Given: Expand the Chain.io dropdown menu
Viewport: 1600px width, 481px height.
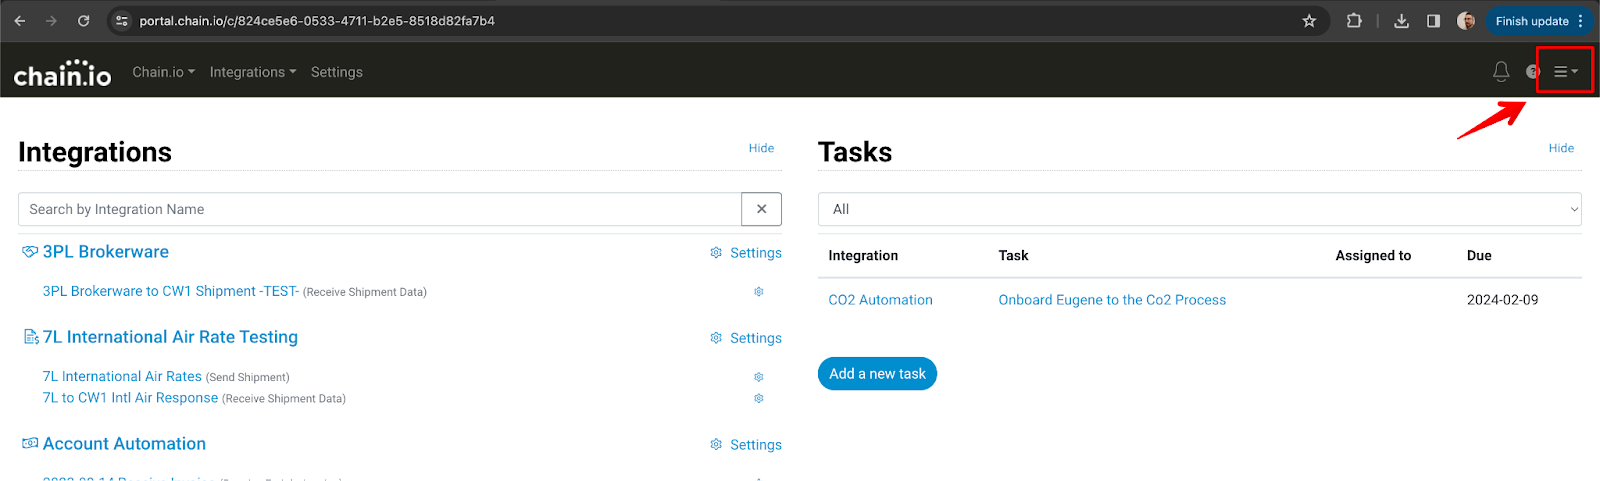Looking at the screenshot, I should pos(164,72).
